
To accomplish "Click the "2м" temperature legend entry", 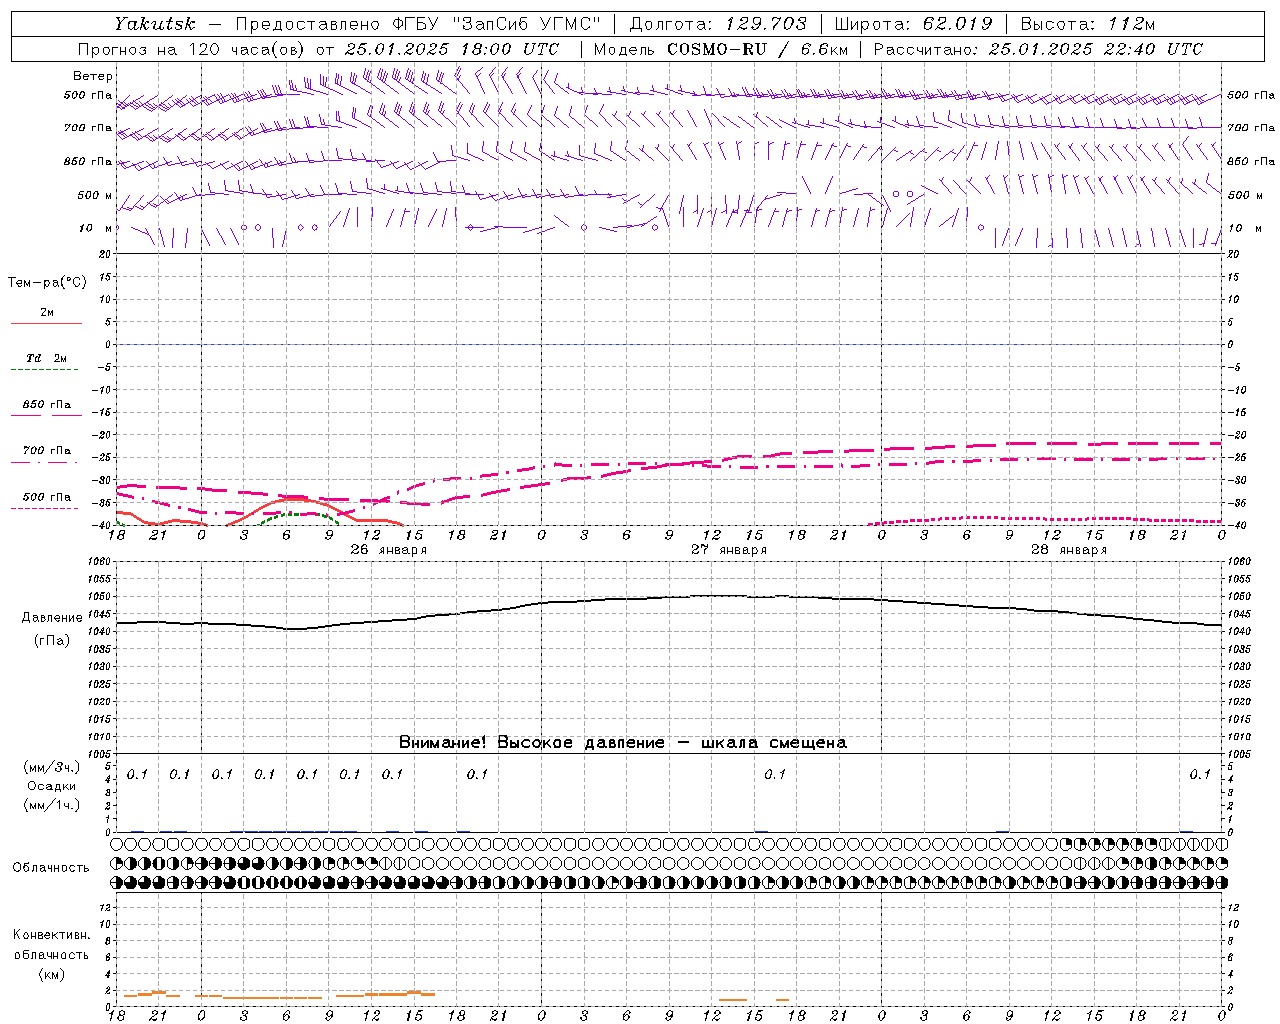I will tap(47, 312).
